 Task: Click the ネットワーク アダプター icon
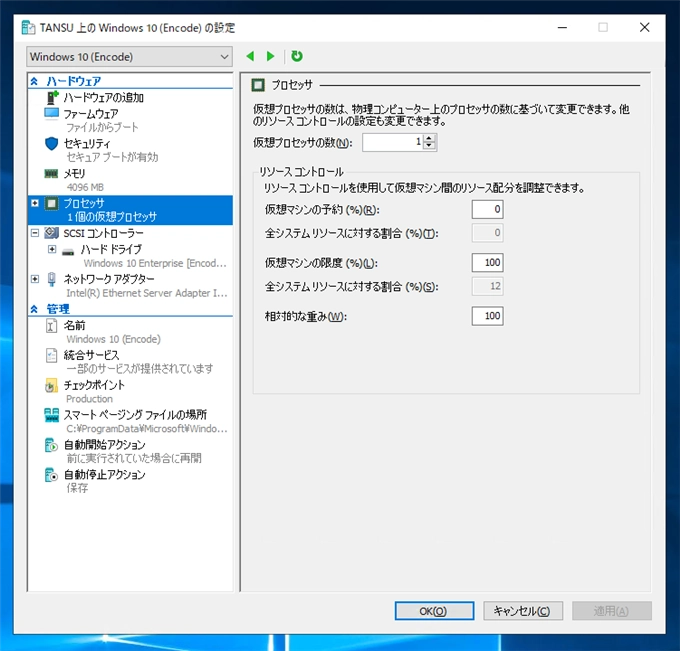click(52, 279)
